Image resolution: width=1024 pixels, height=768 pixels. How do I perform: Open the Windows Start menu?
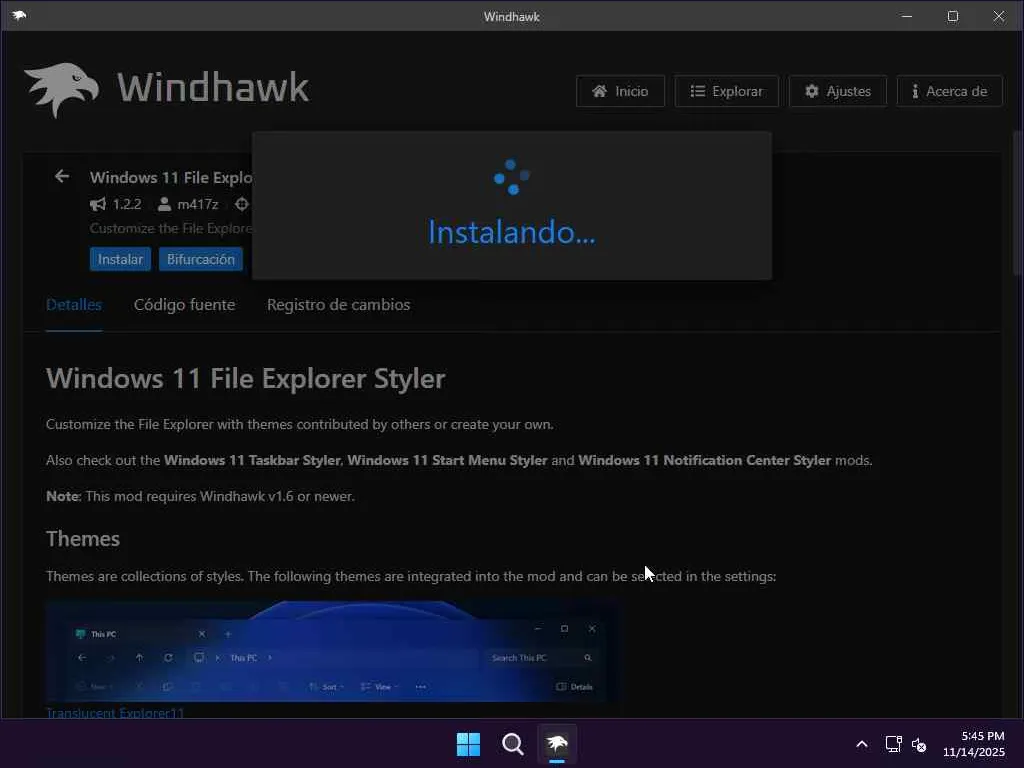click(x=468, y=744)
